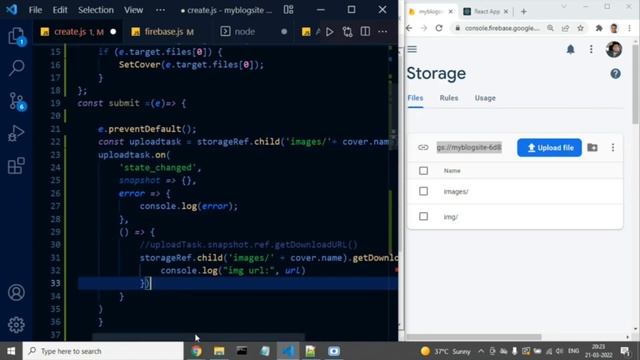The width and height of the screenshot is (640, 360).
Task: Click the gs://myblogsite bucket path
Action: [x=469, y=147]
